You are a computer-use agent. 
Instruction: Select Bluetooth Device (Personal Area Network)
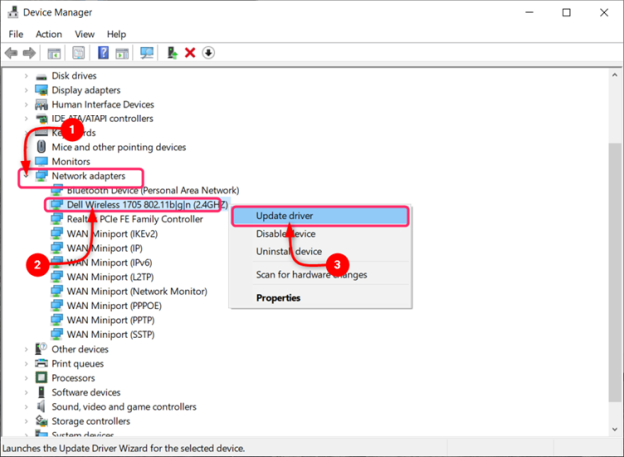(x=153, y=190)
